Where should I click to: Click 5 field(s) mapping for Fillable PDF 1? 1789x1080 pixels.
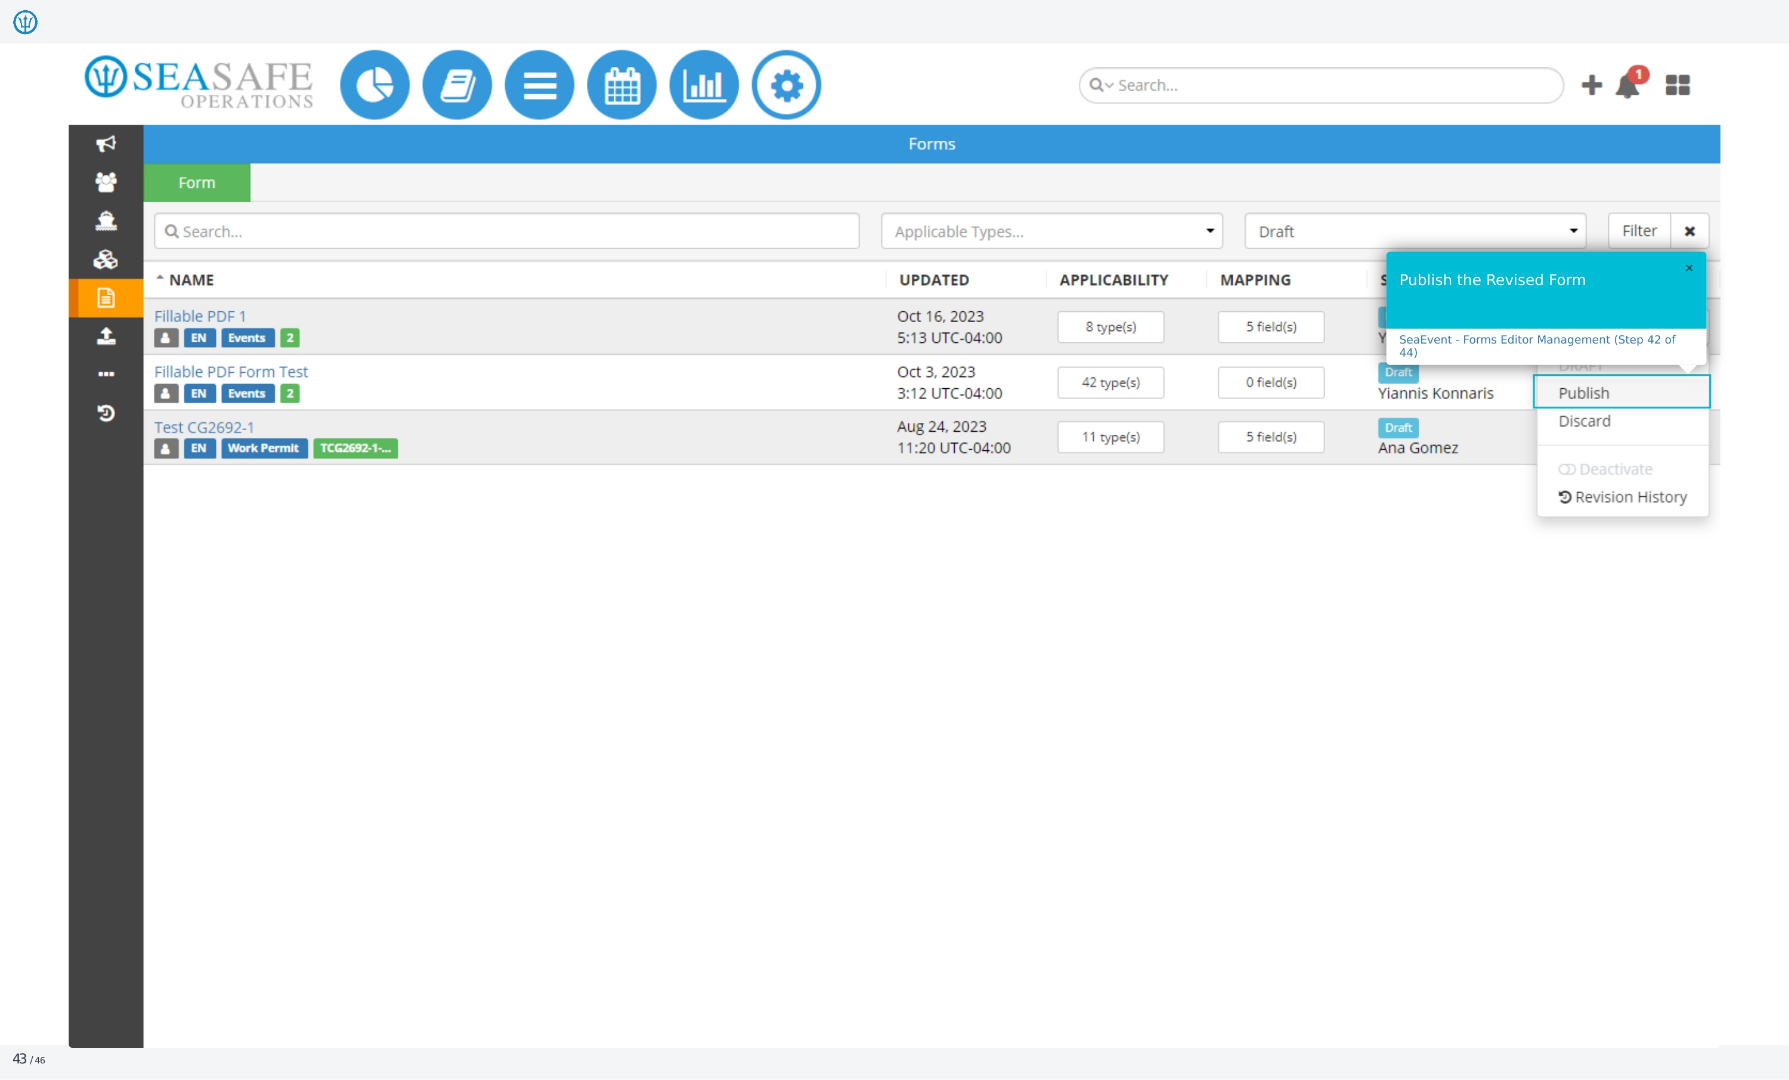[x=1271, y=327]
